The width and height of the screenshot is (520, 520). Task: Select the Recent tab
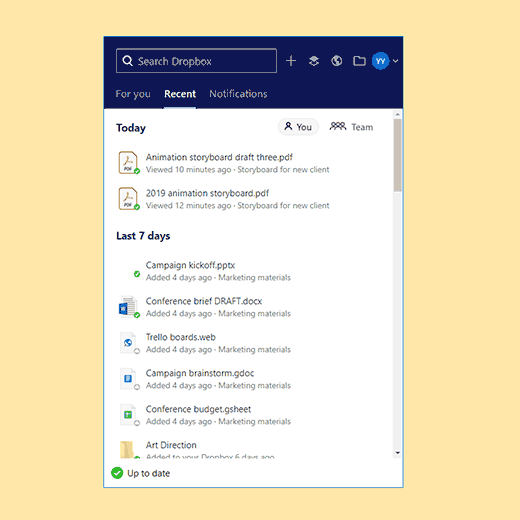(x=180, y=94)
